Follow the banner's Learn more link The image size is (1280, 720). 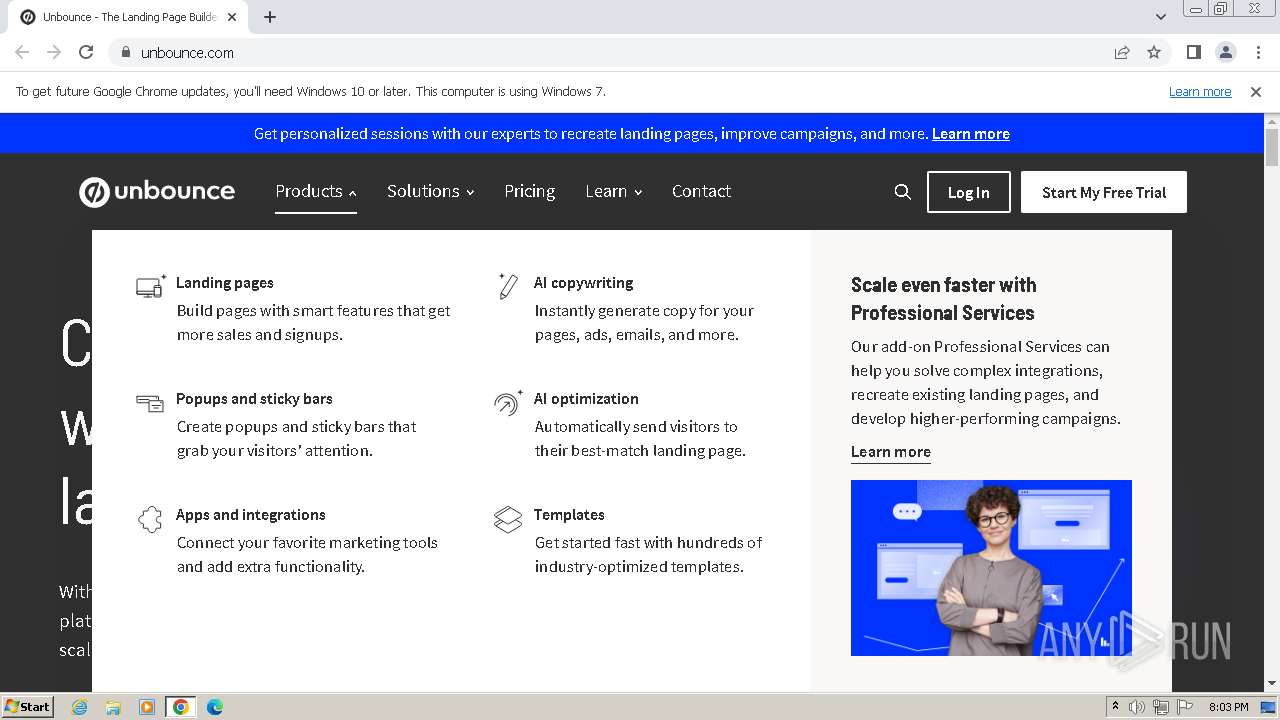pyautogui.click(x=971, y=134)
